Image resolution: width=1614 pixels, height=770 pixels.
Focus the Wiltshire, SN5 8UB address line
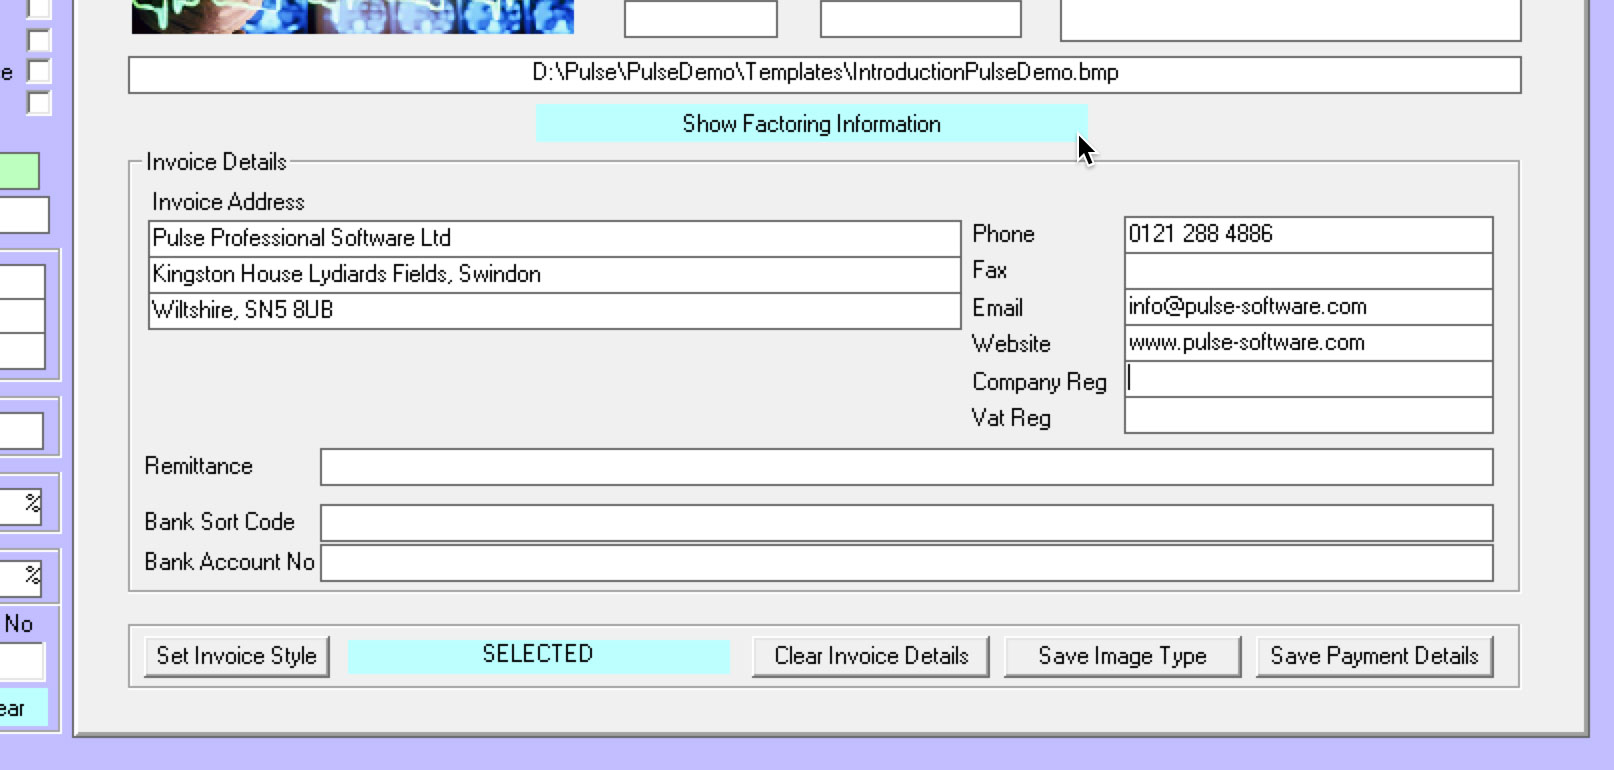(554, 310)
